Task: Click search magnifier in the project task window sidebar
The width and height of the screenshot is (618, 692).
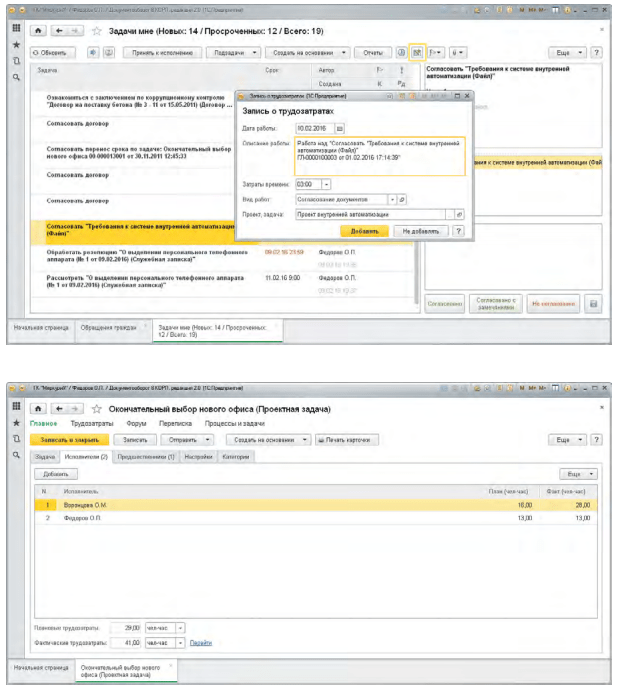Action: pyautogui.click(x=16, y=455)
